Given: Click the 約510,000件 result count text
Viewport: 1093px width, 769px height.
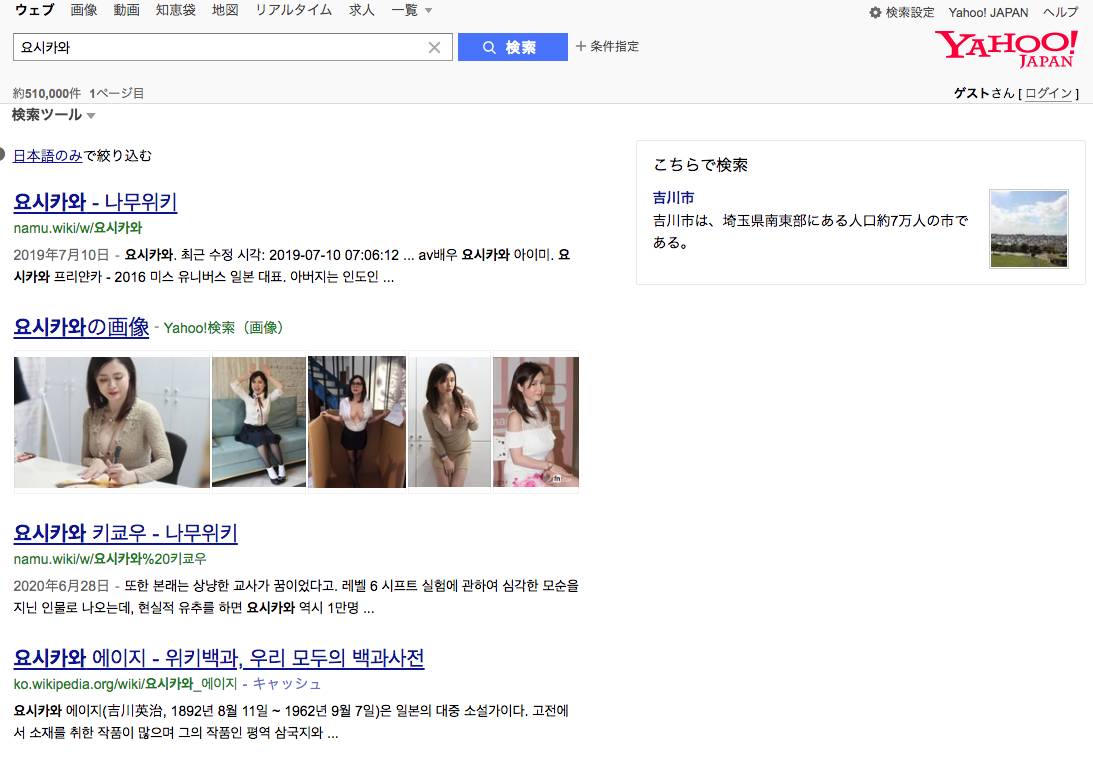Looking at the screenshot, I should tap(47, 93).
